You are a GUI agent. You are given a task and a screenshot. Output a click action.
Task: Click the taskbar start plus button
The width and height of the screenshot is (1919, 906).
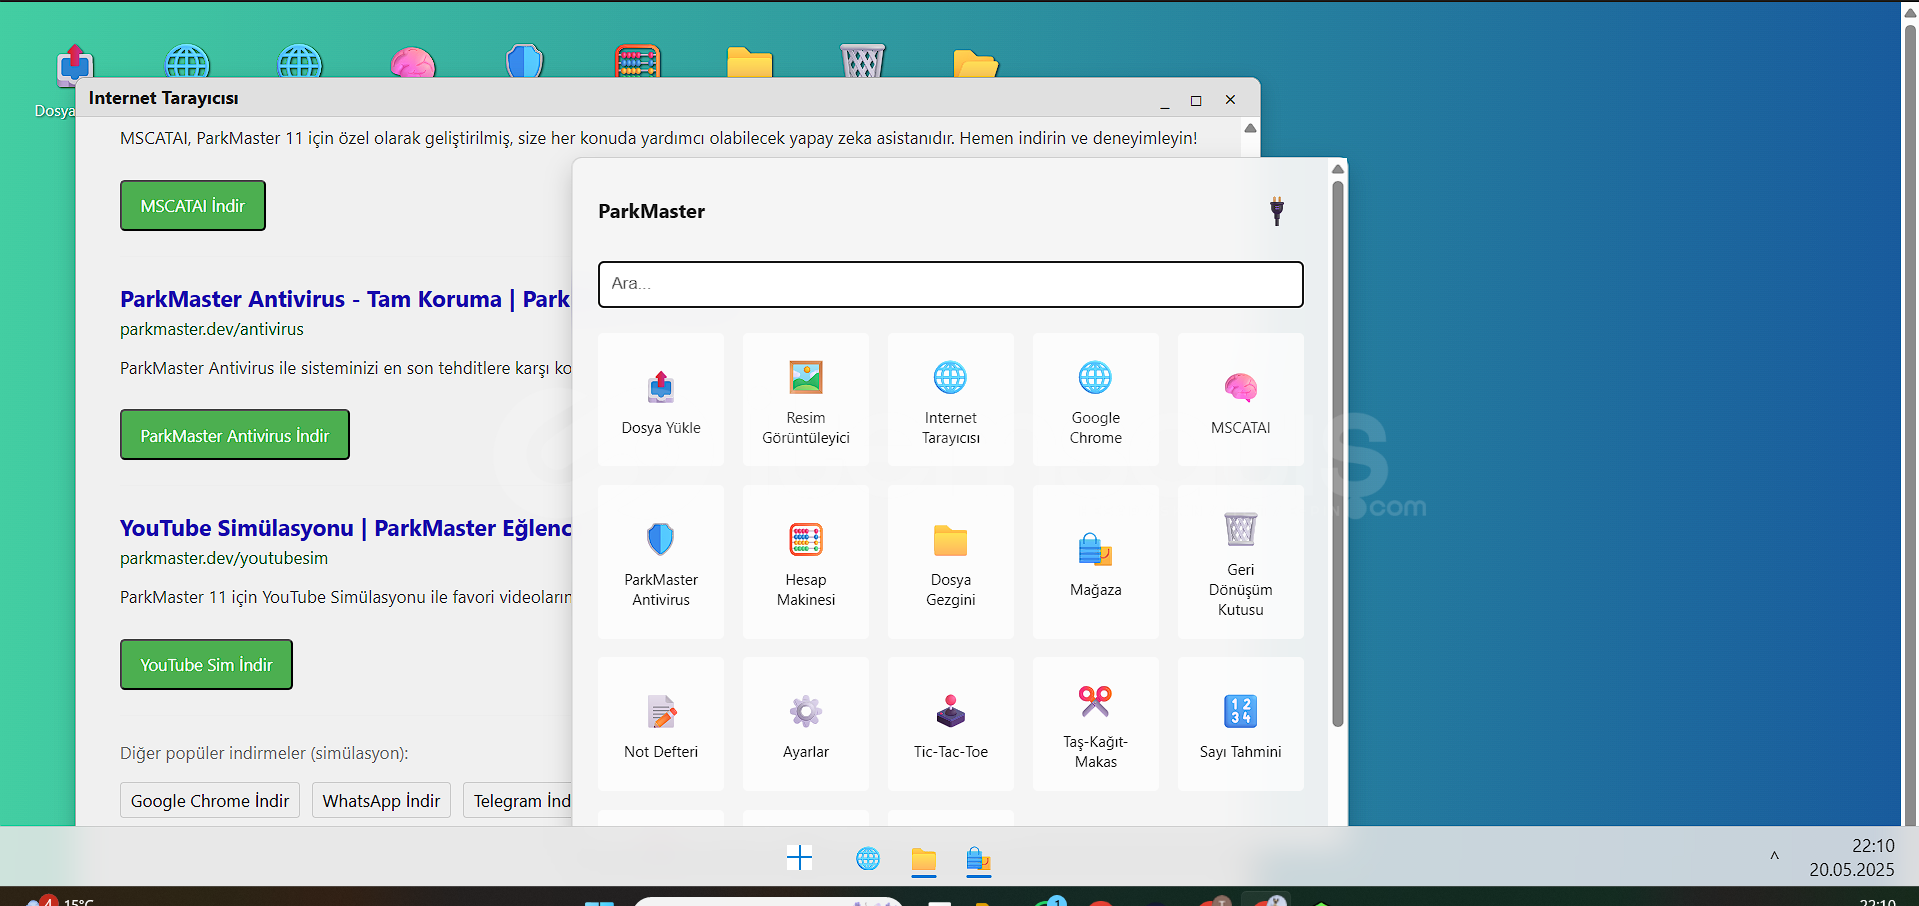(x=800, y=858)
